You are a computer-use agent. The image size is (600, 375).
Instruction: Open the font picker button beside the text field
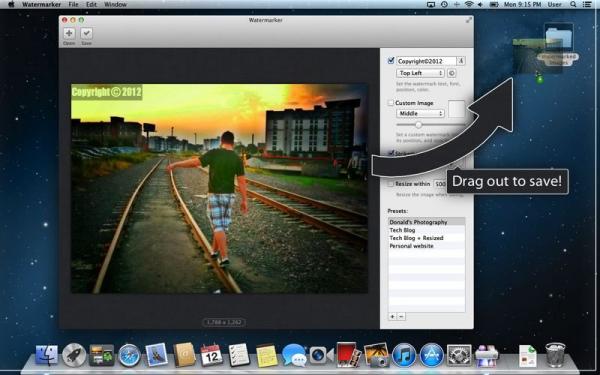(x=461, y=61)
